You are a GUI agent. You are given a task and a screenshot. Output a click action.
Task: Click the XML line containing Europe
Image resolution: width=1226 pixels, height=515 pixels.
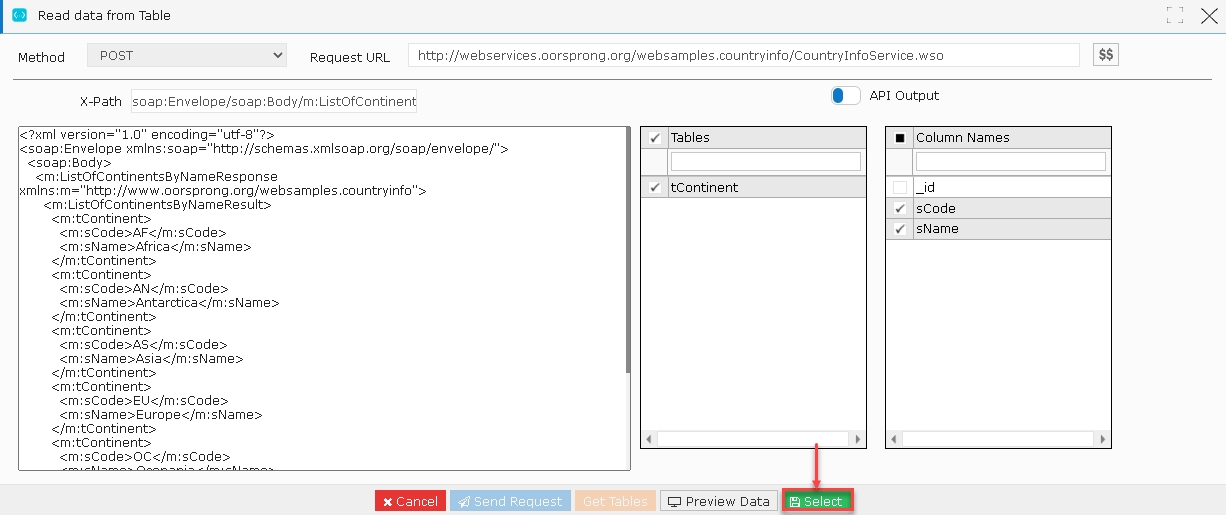click(160, 414)
